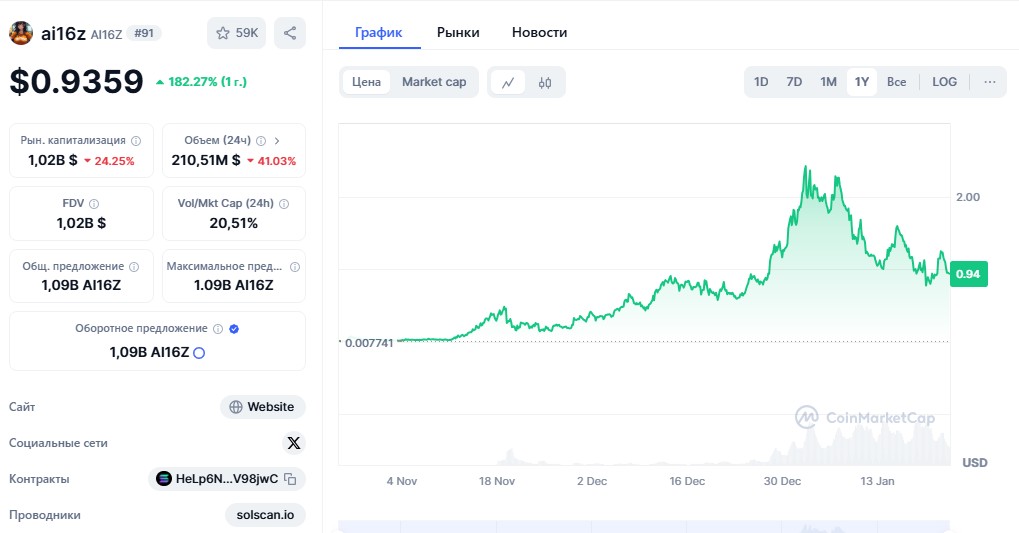The width and height of the screenshot is (1019, 533).
Task: Open the solscan.io explorer link
Action: [x=265, y=515]
